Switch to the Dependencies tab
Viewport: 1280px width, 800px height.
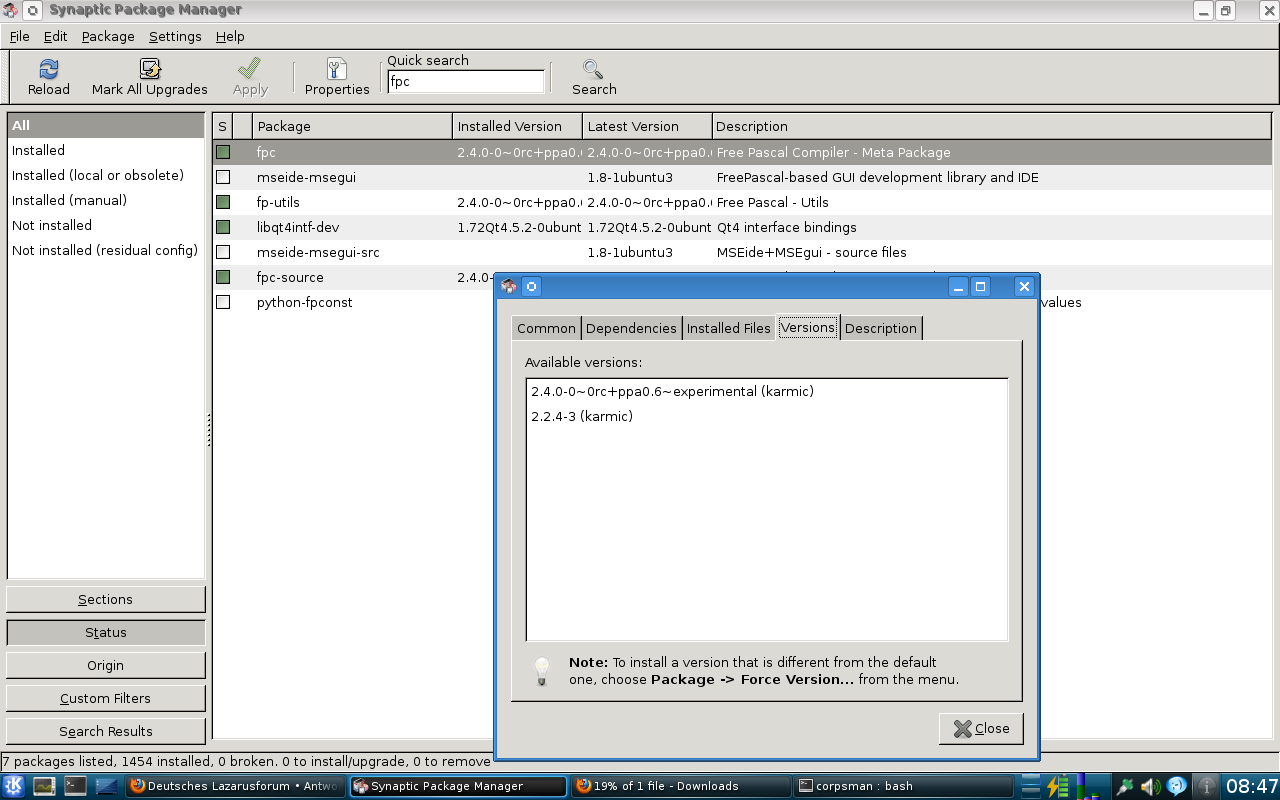point(631,328)
